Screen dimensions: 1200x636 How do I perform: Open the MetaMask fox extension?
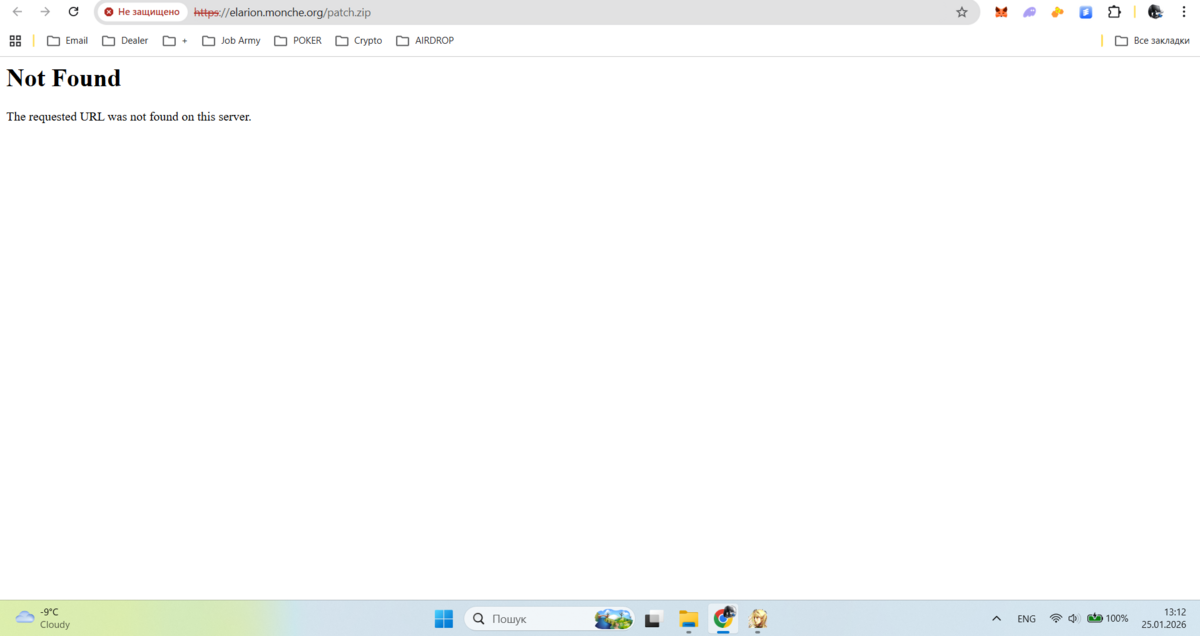click(x=1001, y=12)
